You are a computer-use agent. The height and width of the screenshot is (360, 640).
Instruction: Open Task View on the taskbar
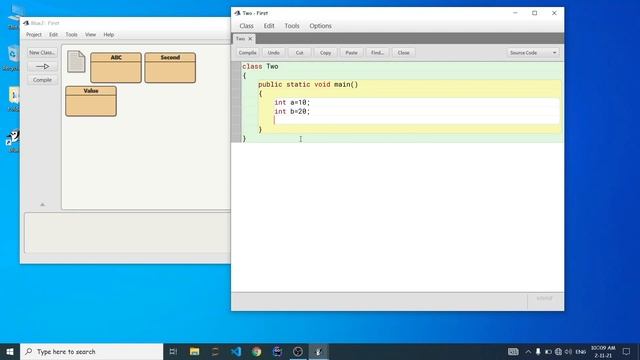pyautogui.click(x=173, y=351)
